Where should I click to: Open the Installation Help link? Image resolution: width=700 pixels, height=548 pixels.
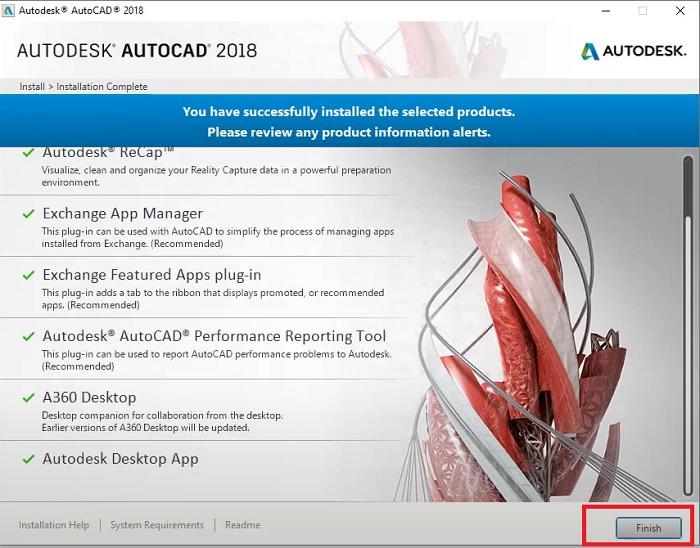tap(54, 525)
